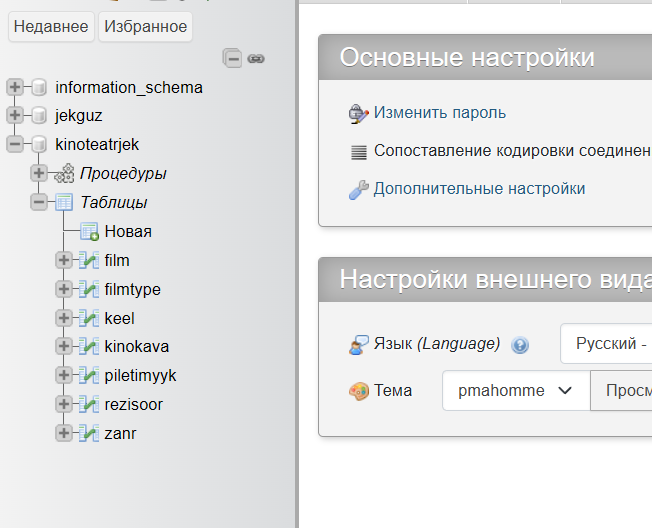
Task: Open the Изменить пароль link
Action: click(440, 113)
